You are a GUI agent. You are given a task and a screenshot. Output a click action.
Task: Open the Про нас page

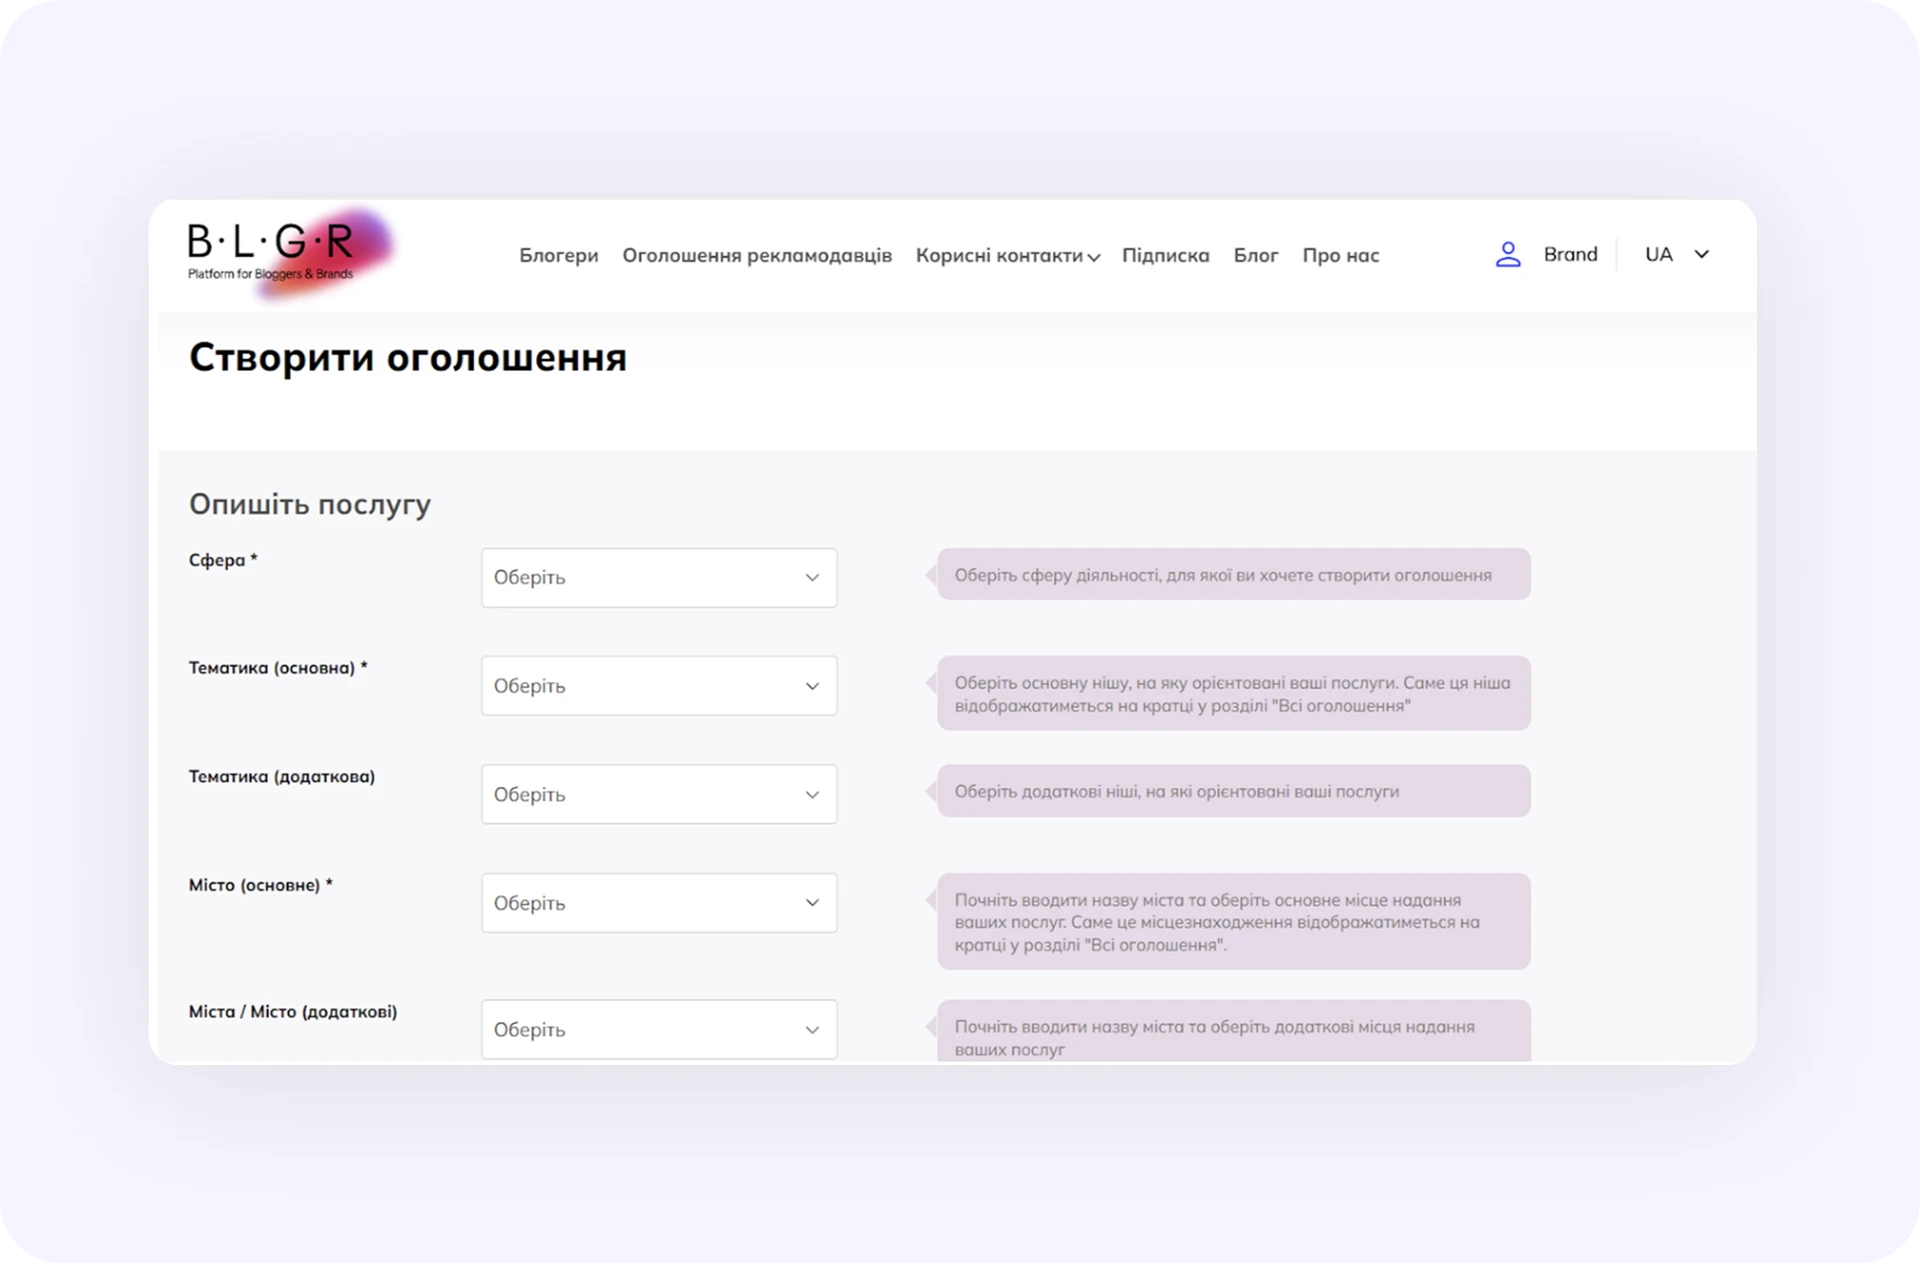click(1340, 256)
